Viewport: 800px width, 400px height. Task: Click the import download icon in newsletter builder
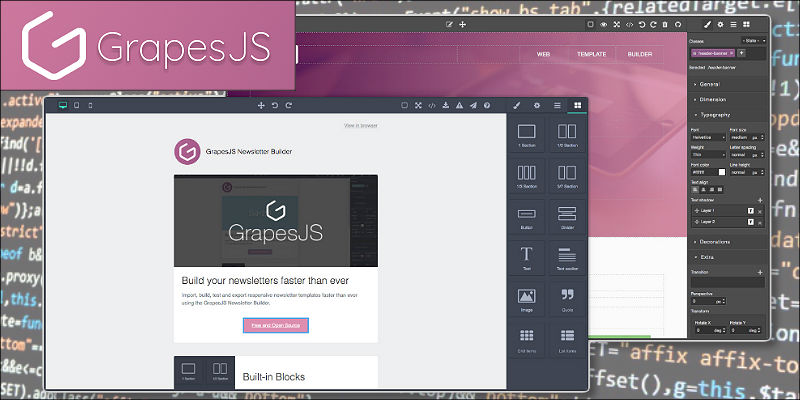446,105
